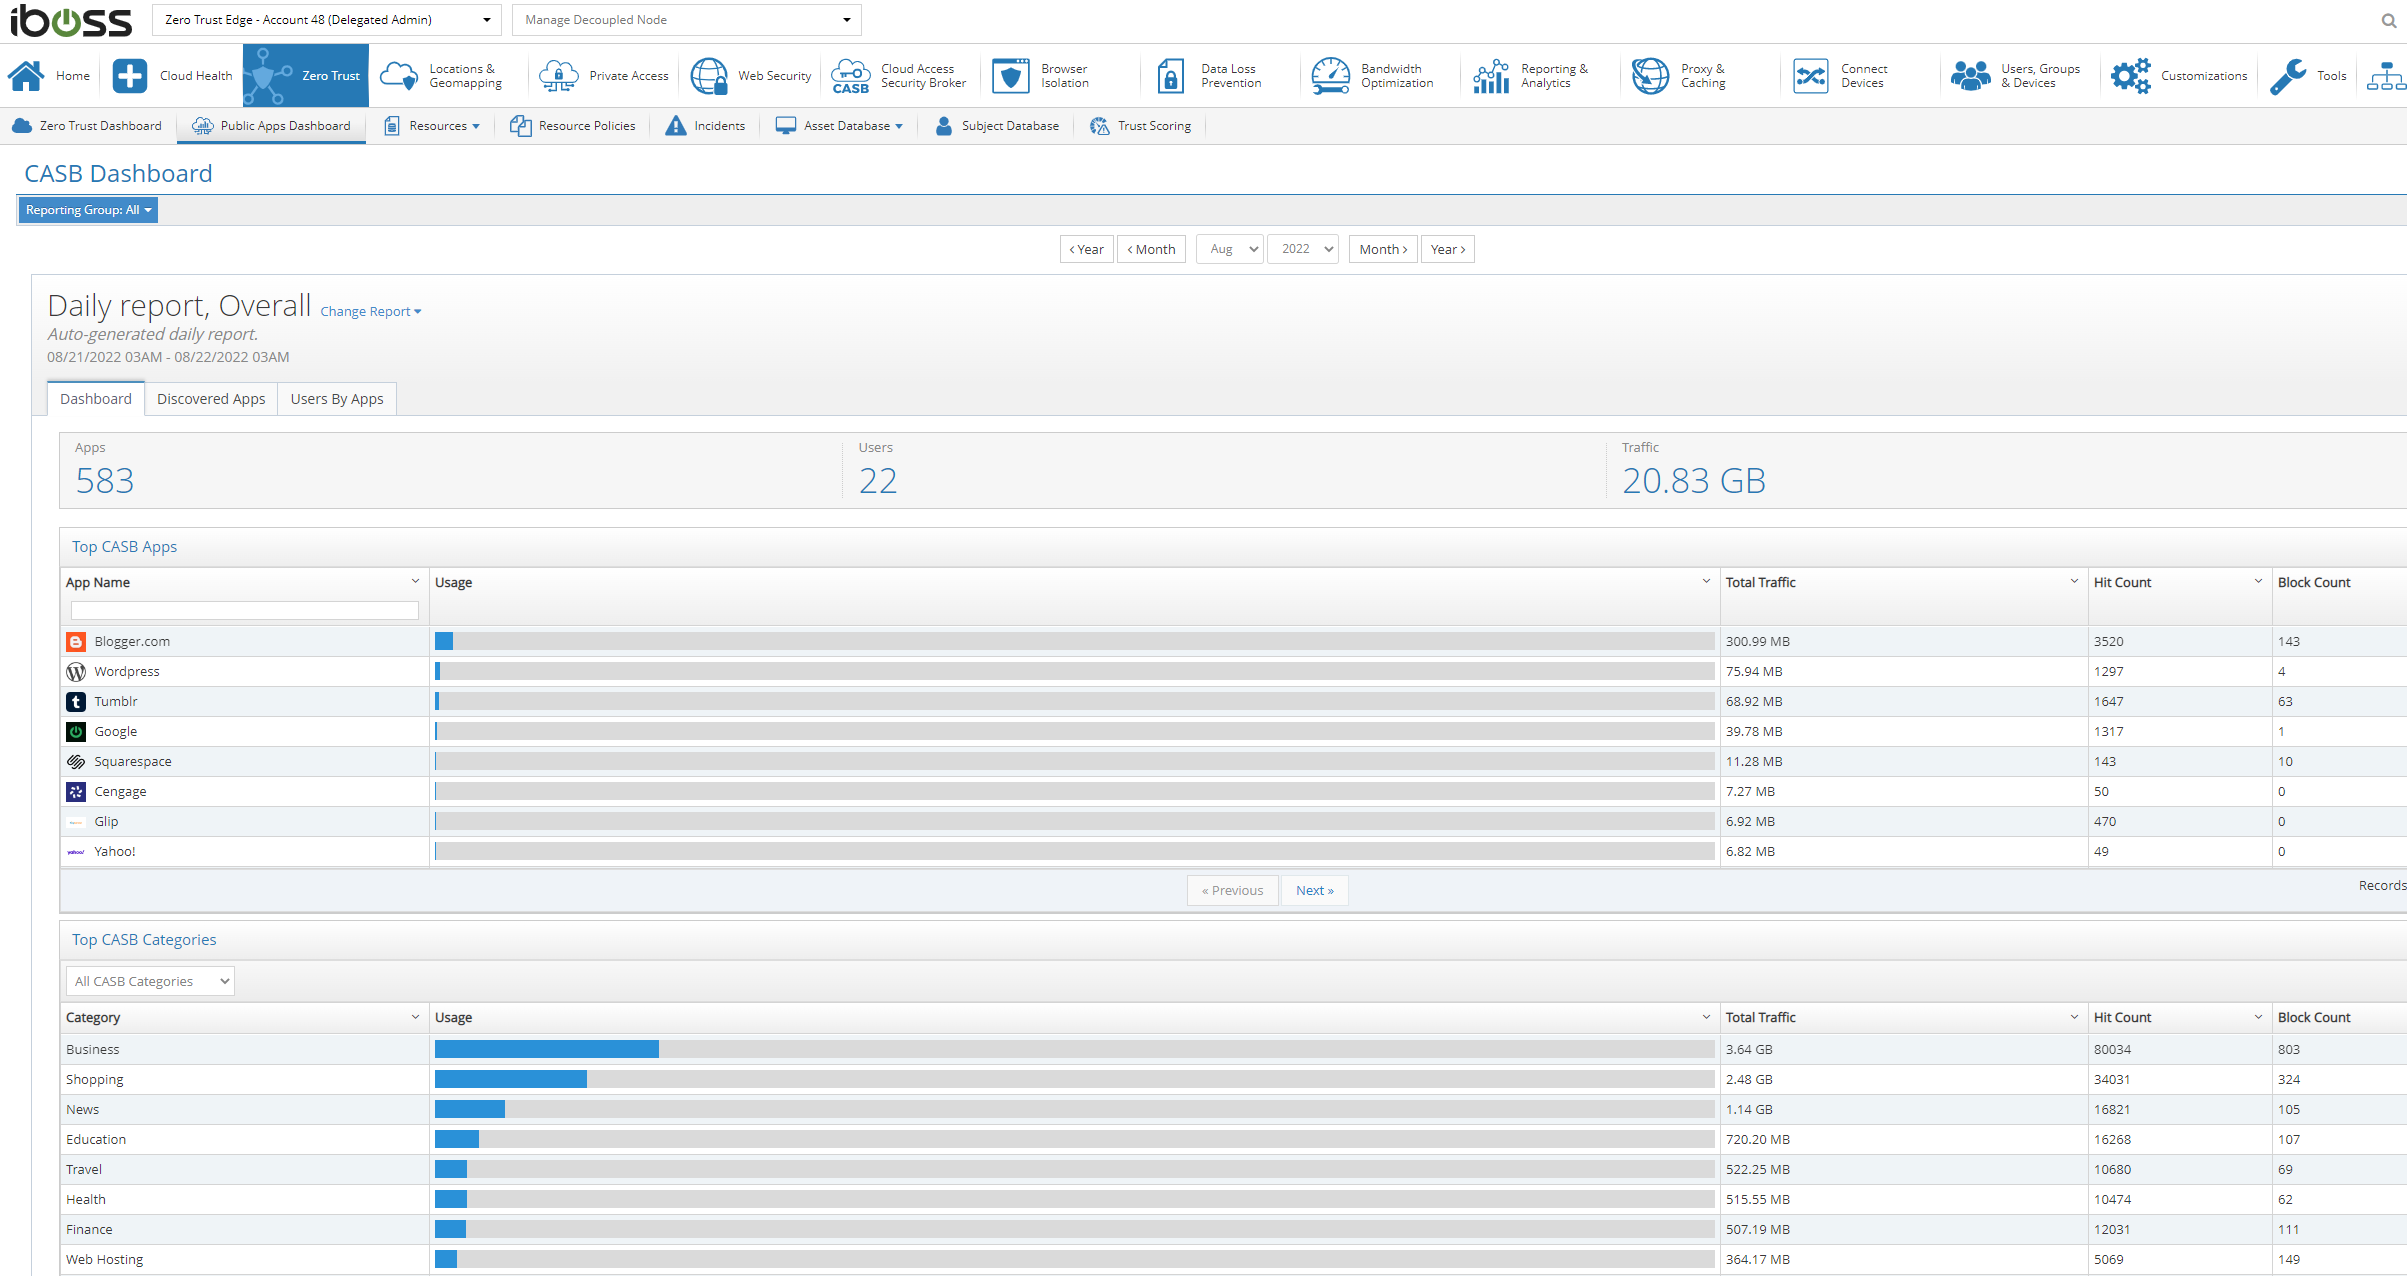The image size is (2407, 1276).
Task: Click the Apps count 583
Action: point(105,481)
